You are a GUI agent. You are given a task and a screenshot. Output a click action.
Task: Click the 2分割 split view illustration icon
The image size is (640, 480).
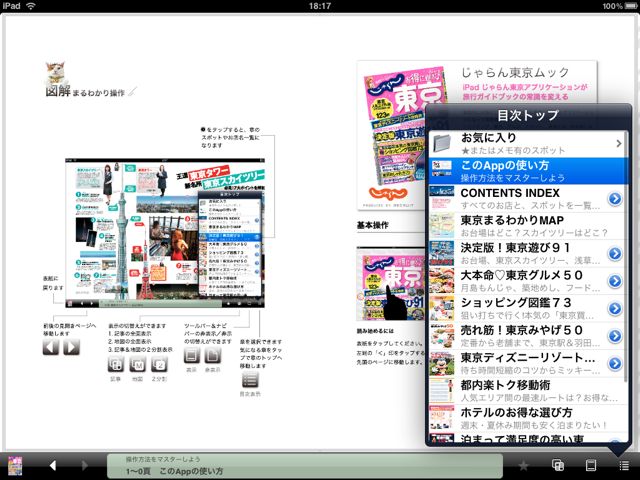coord(160,364)
